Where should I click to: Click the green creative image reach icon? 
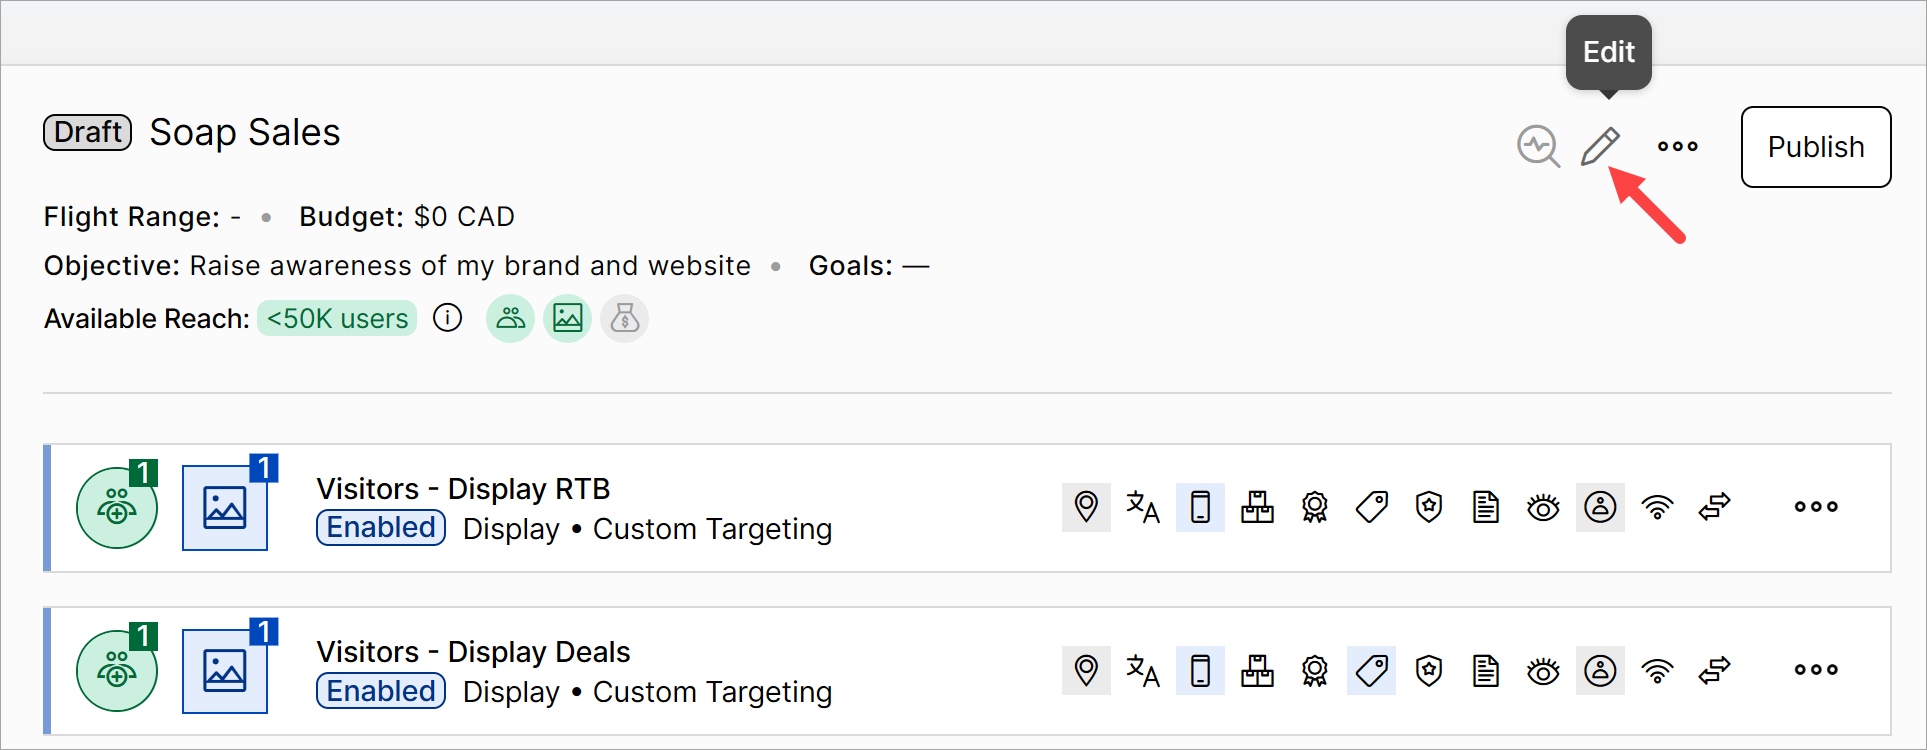click(x=568, y=319)
